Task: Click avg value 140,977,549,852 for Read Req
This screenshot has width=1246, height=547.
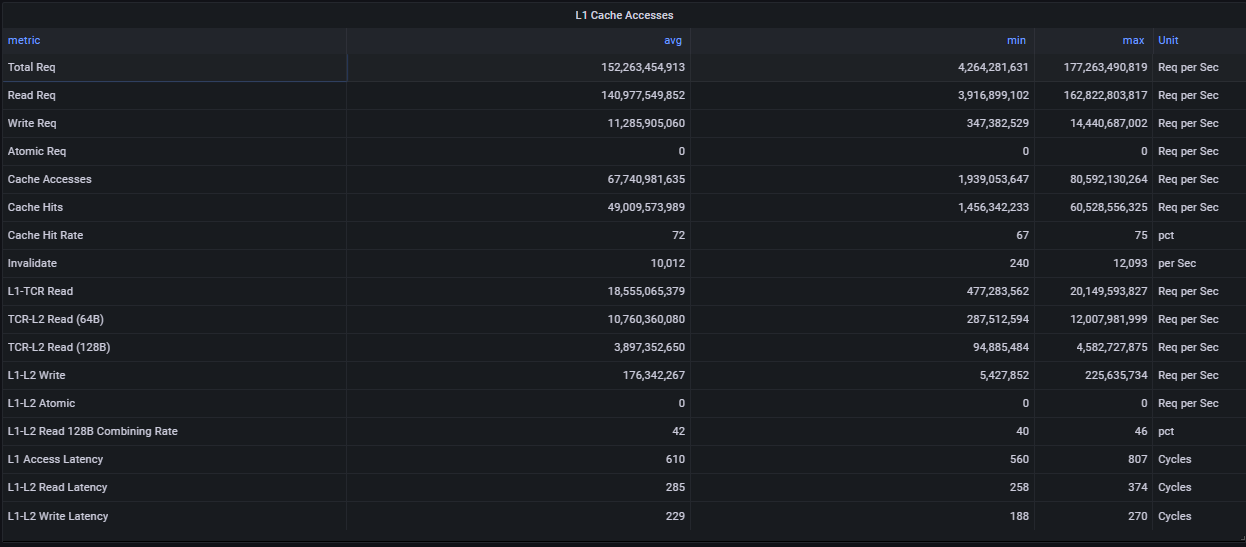Action: (x=643, y=95)
